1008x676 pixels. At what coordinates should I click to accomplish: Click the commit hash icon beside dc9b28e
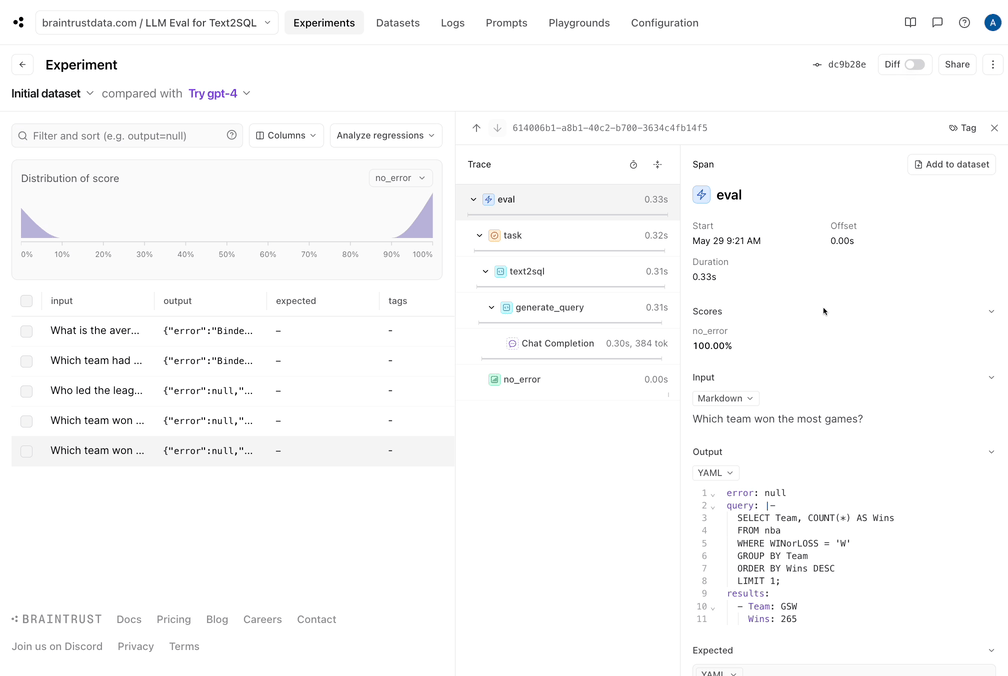816,63
